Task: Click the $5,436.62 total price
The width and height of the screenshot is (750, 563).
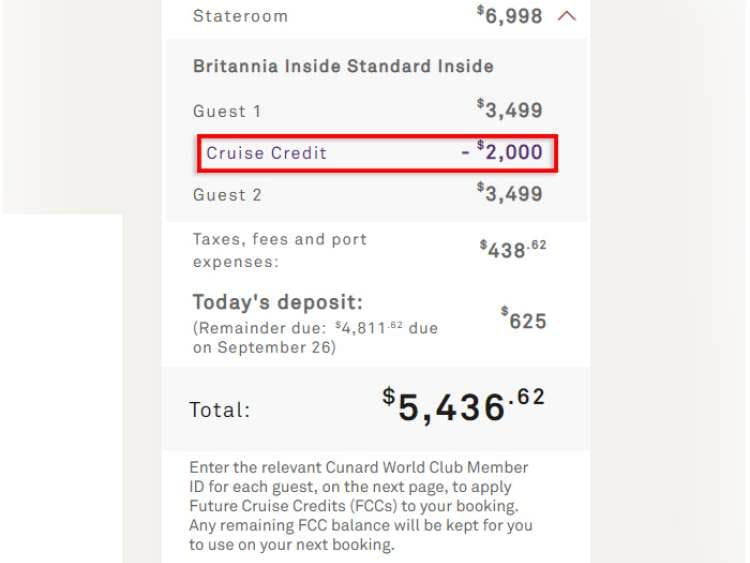Action: [x=464, y=406]
